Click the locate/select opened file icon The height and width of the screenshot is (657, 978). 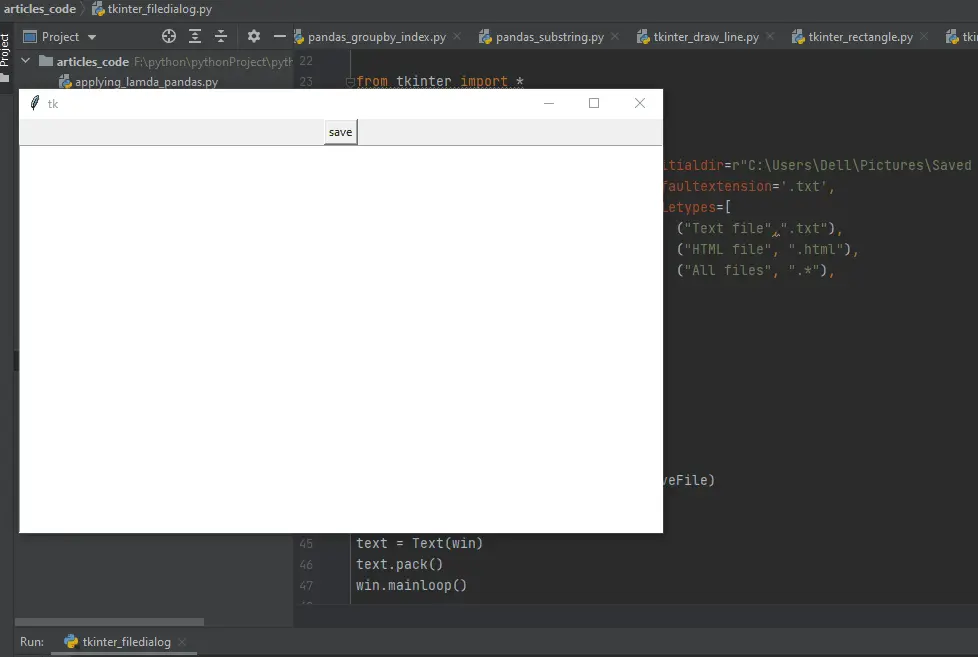(168, 36)
